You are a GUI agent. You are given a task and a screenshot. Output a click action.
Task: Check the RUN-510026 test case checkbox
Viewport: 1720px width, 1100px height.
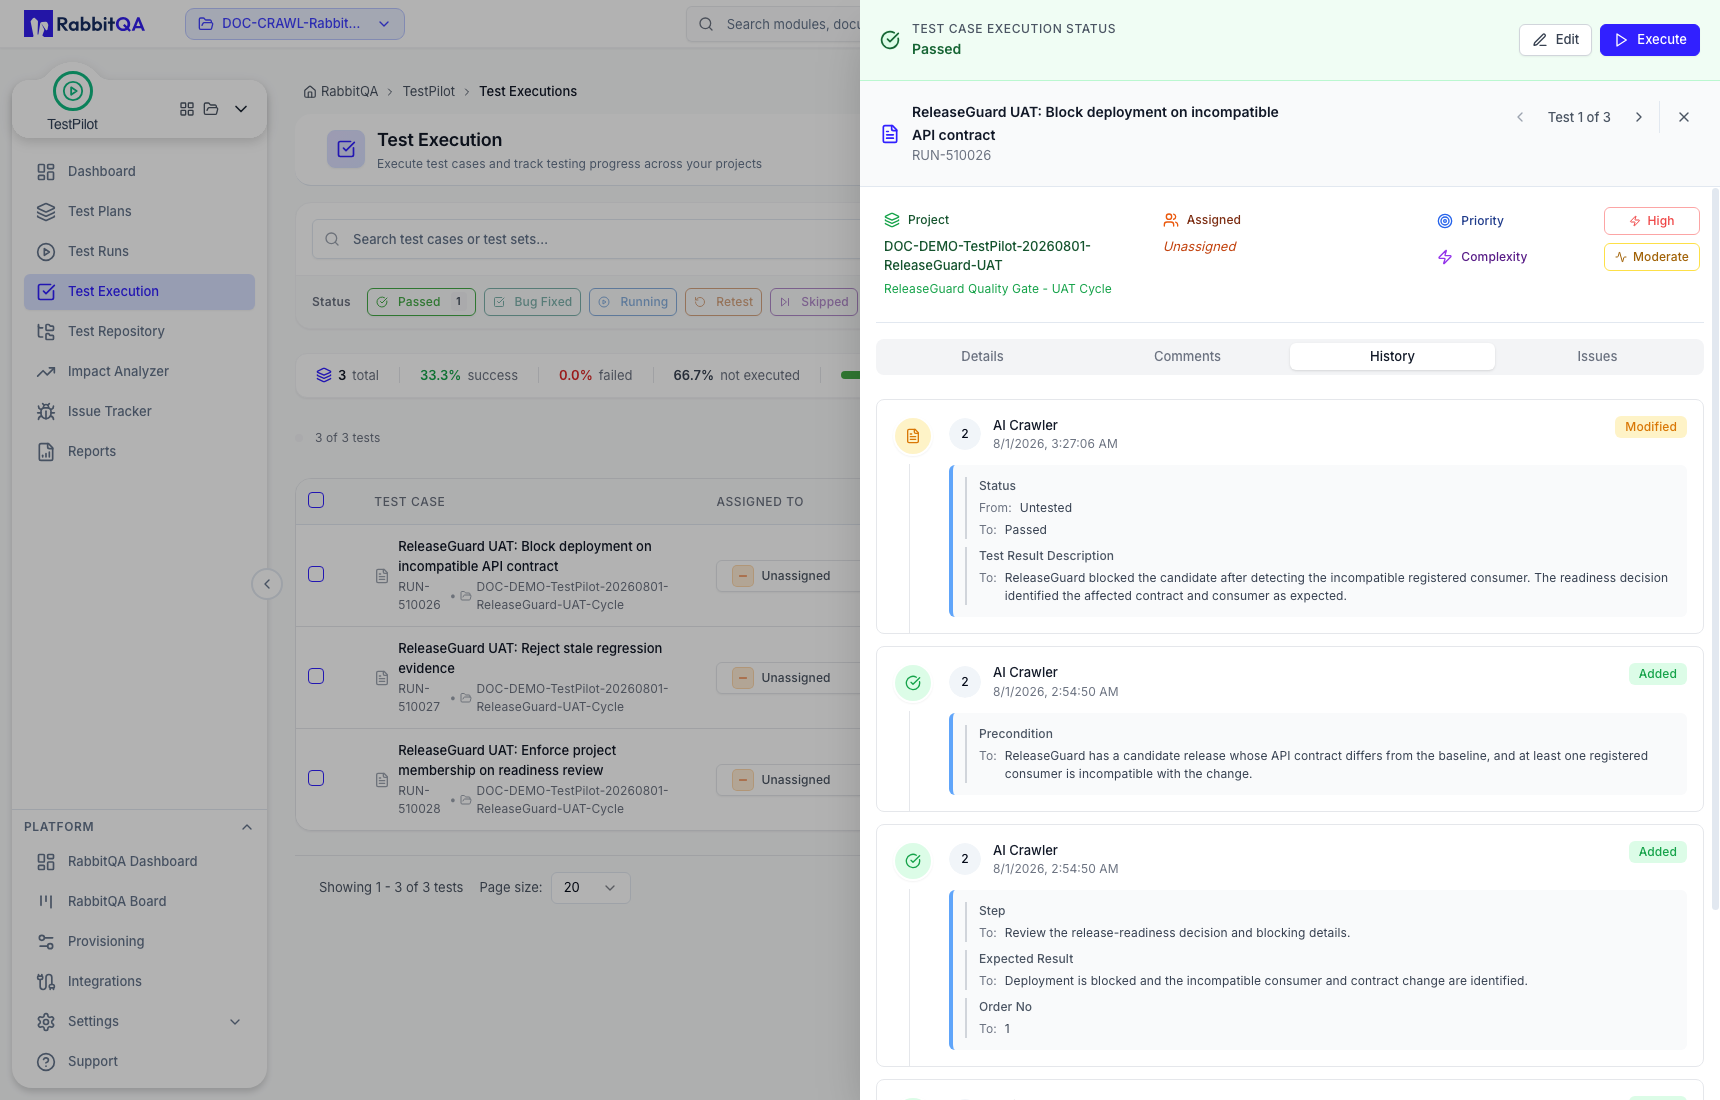coord(316,574)
